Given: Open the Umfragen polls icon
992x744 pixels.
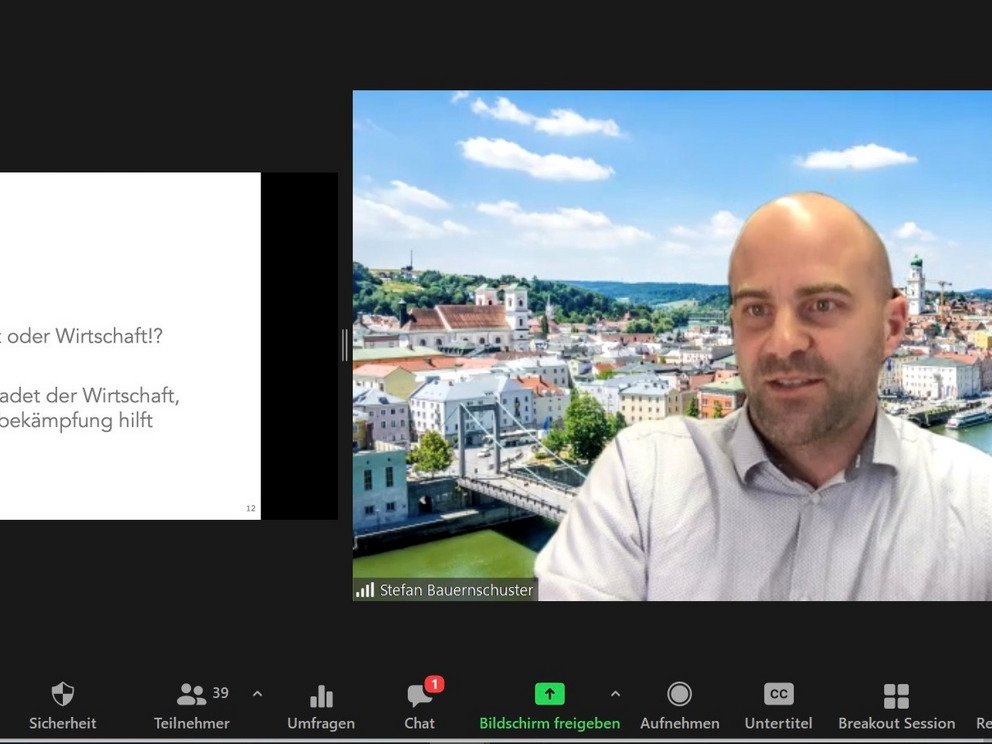Looking at the screenshot, I should pyautogui.click(x=321, y=695).
